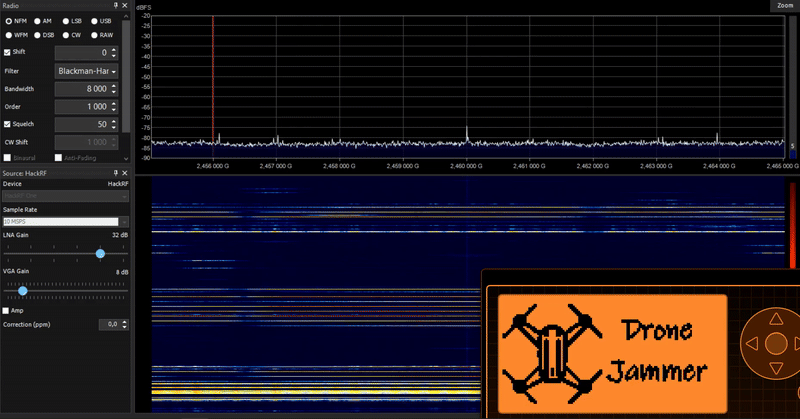Adjust the Bandwidth stepper arrows
The image size is (800, 419).
114,89
